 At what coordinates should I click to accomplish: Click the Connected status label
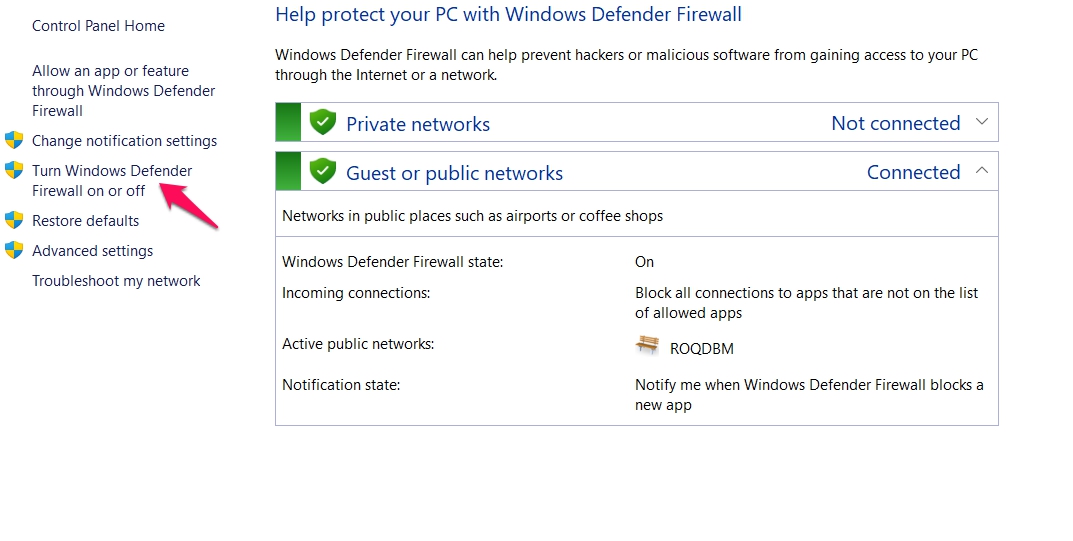[914, 172]
